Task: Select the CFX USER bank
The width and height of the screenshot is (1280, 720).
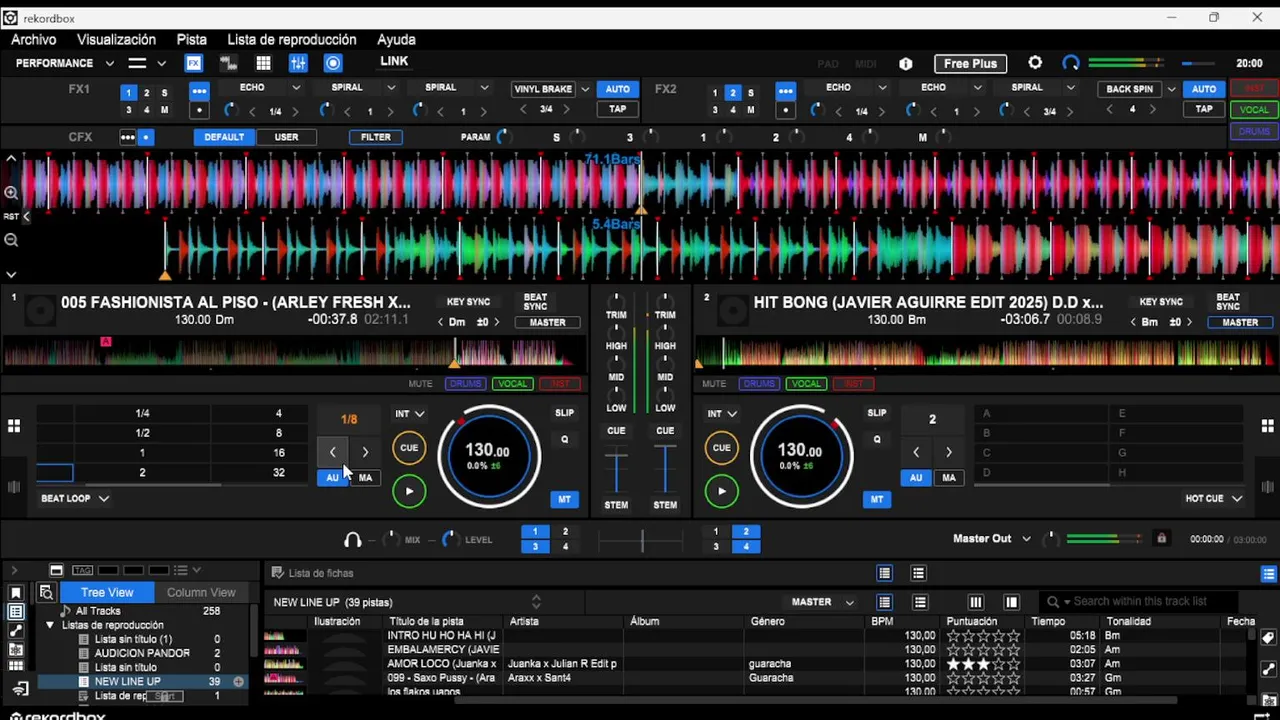Action: tap(286, 137)
